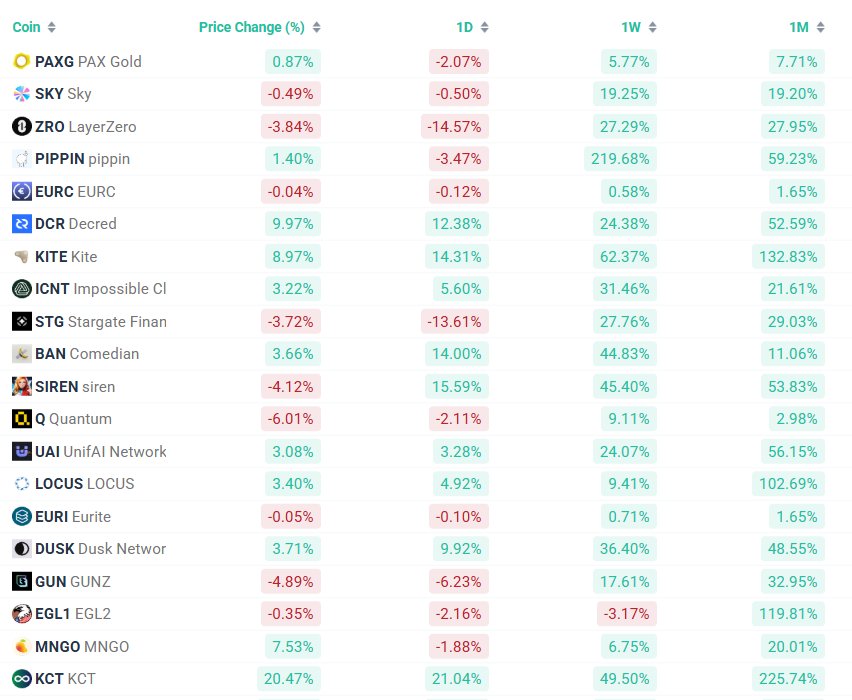Screen dimensions: 852x700
Task: Sort by Price Change (%) arrows
Action: pos(317,27)
